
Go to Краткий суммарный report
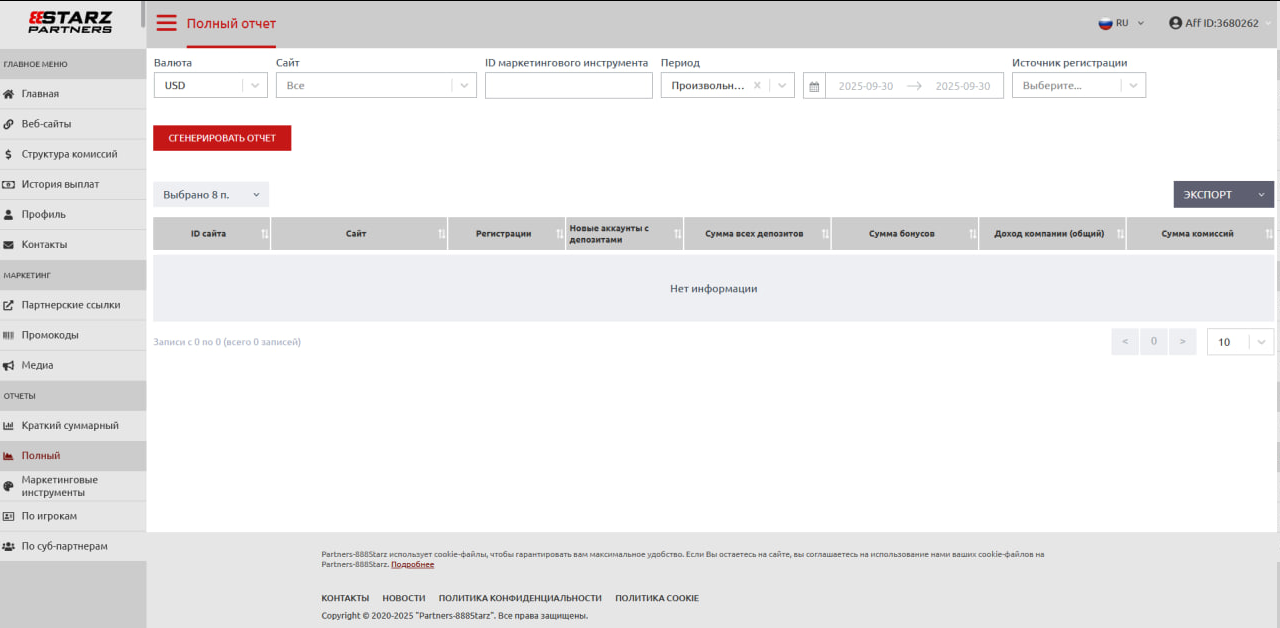70,426
